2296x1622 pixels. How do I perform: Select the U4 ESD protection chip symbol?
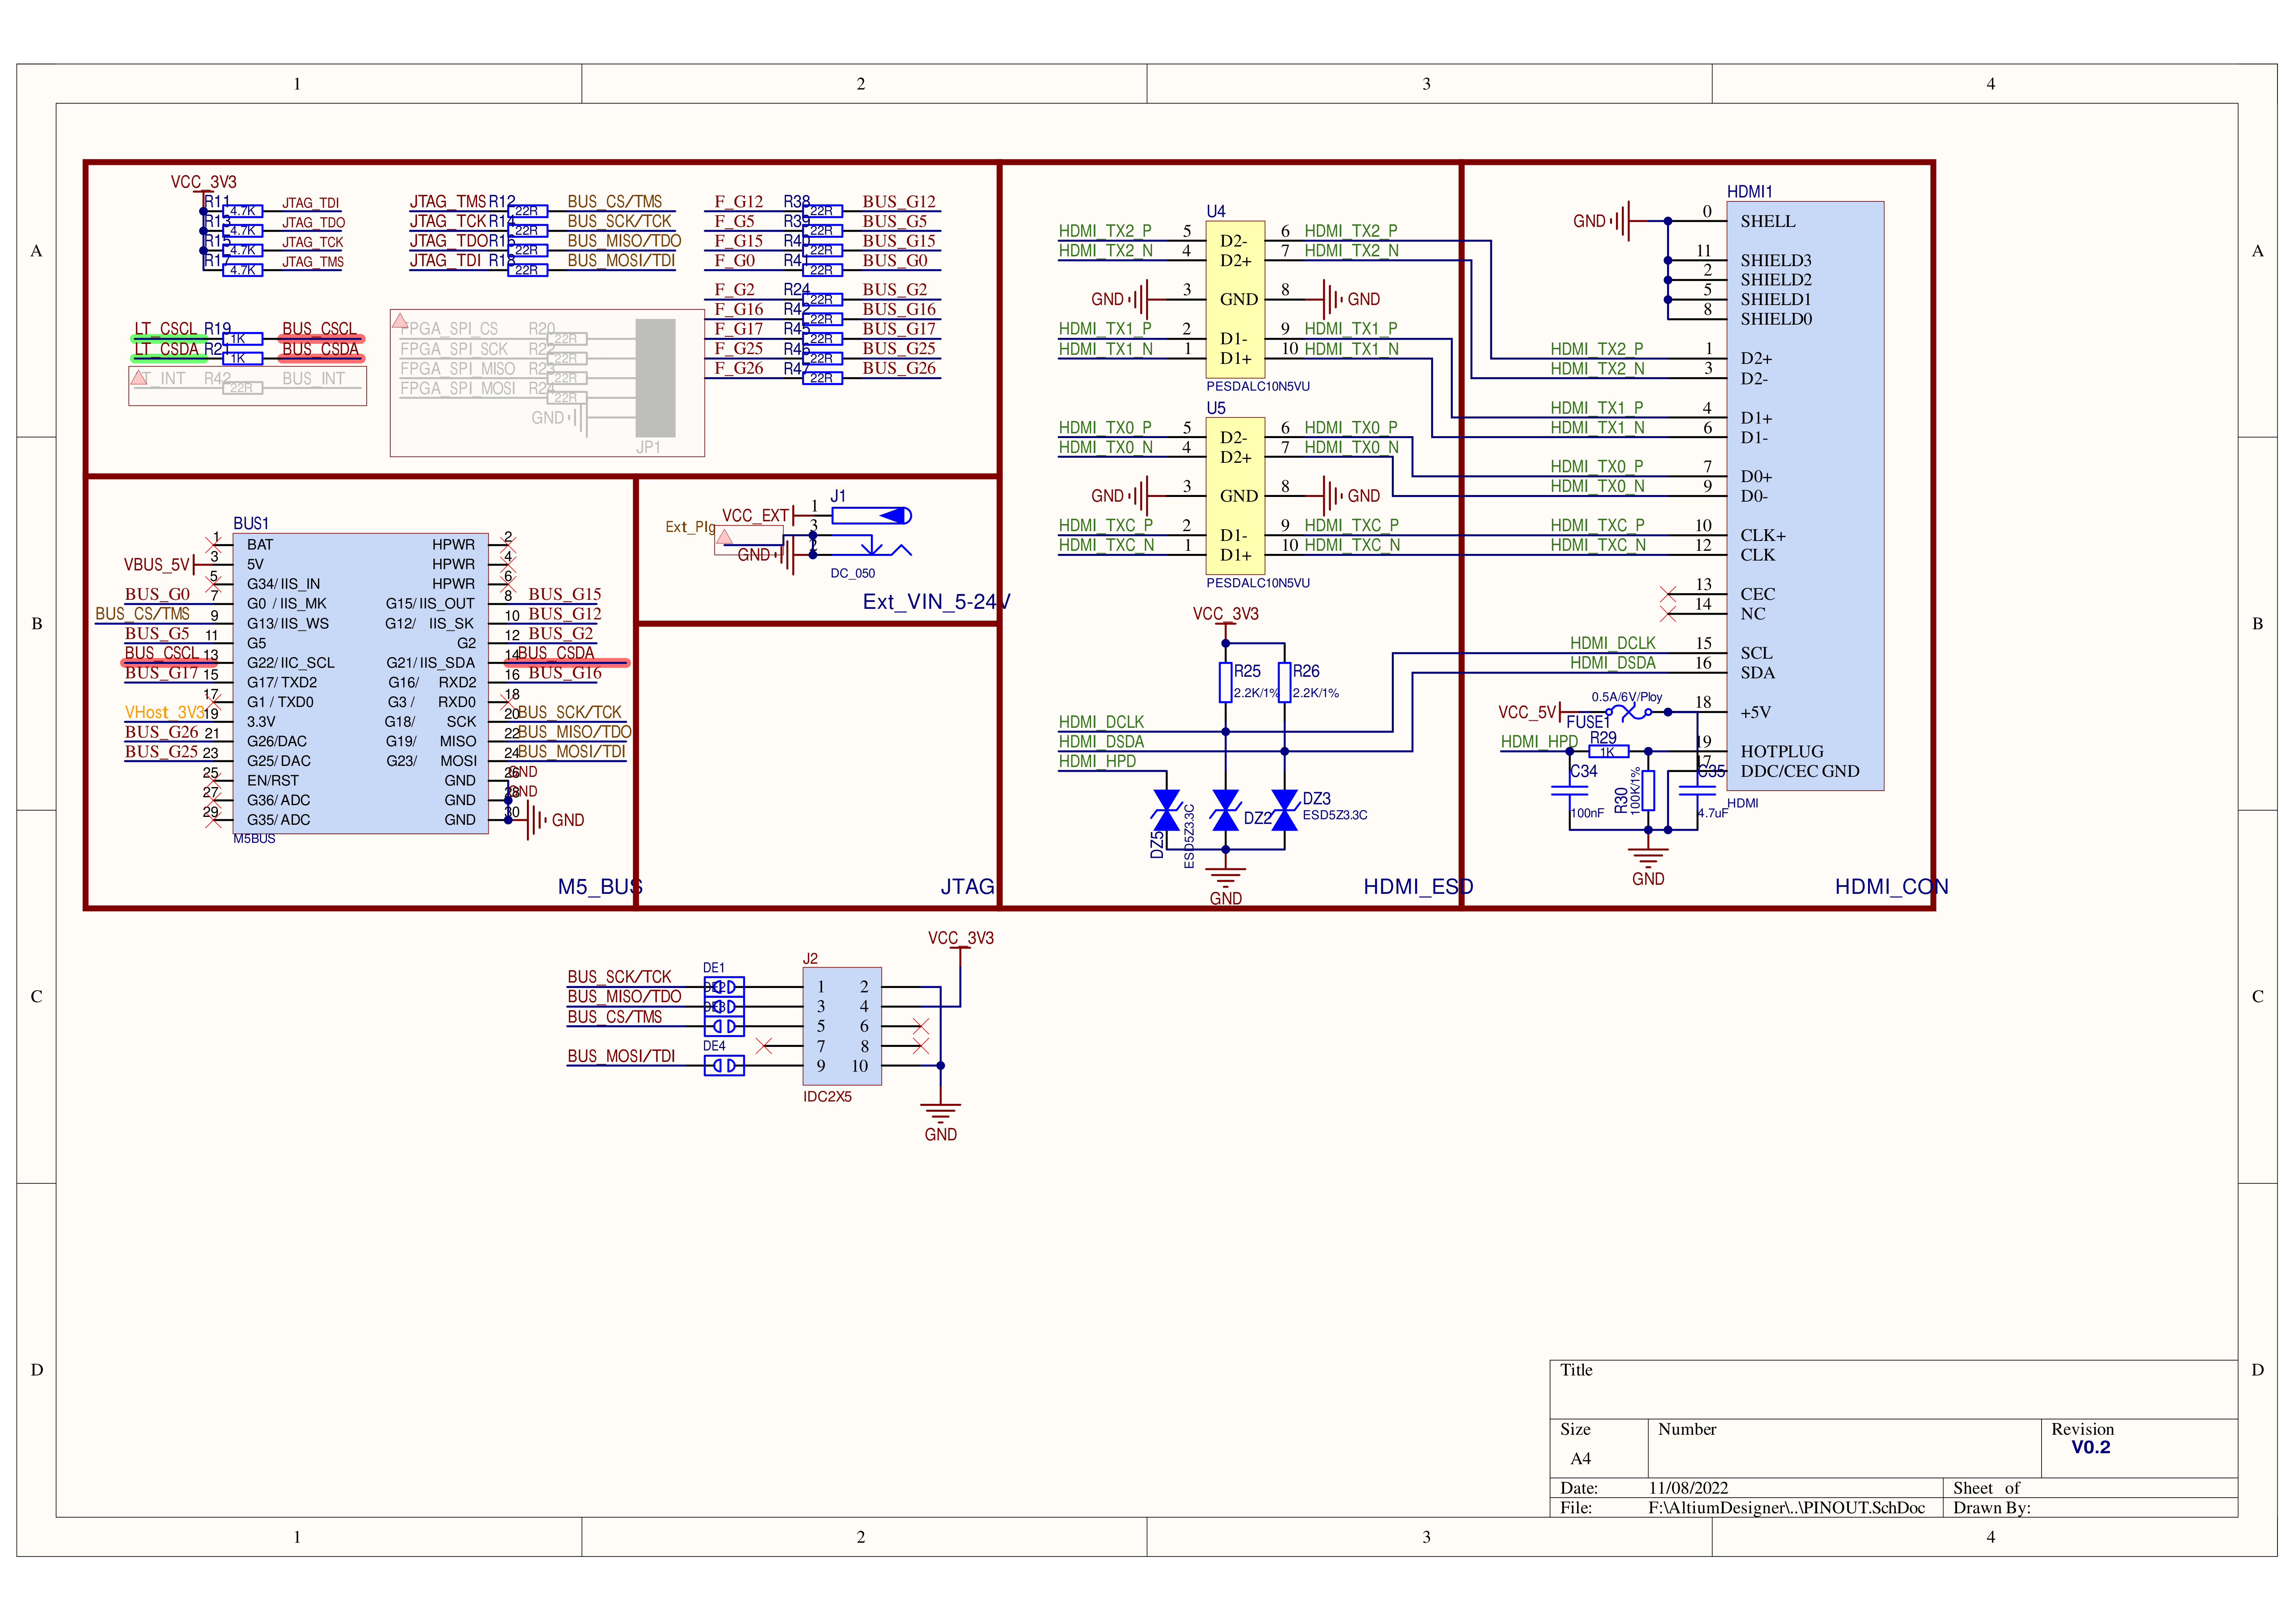tap(1235, 300)
